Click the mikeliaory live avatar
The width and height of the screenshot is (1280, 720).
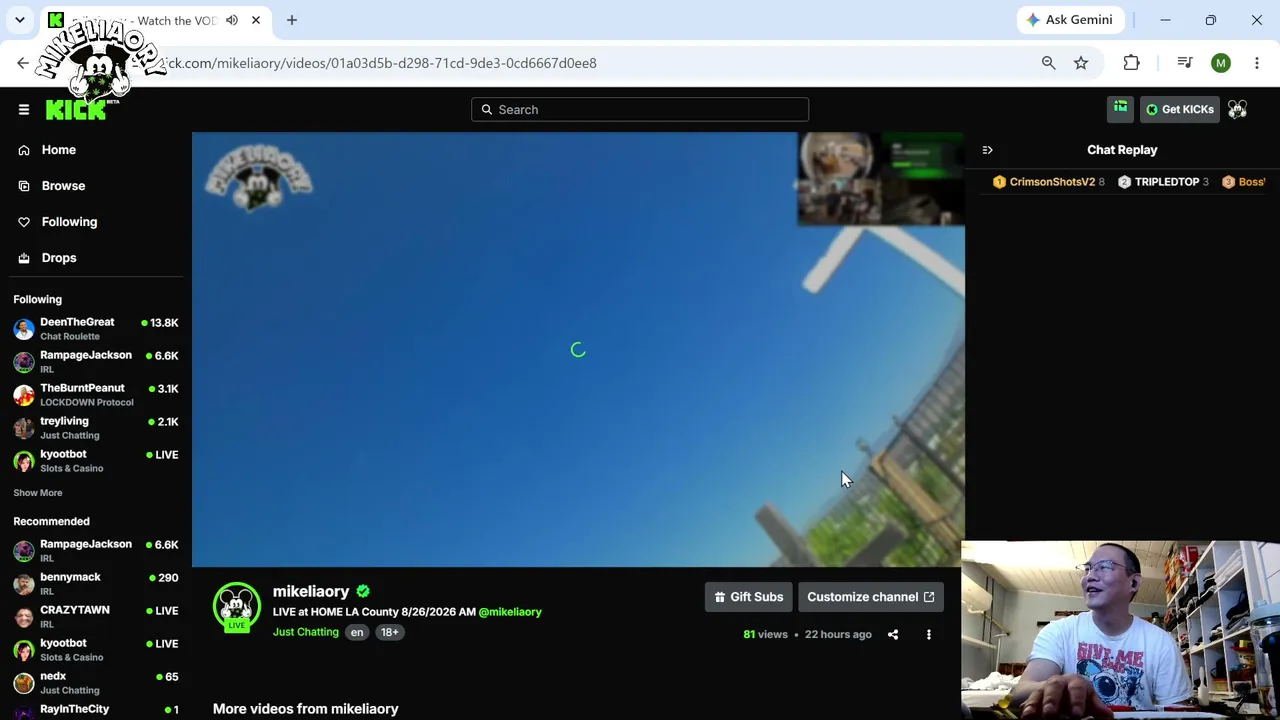(x=237, y=607)
